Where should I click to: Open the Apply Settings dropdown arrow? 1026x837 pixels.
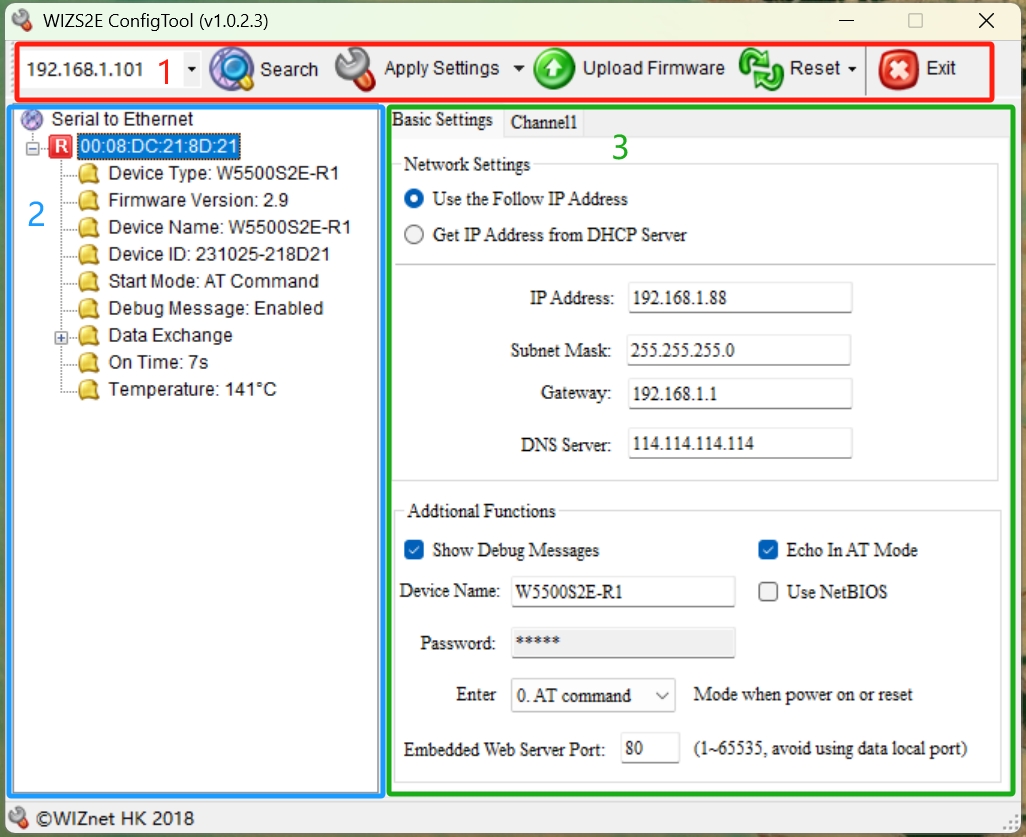(518, 69)
